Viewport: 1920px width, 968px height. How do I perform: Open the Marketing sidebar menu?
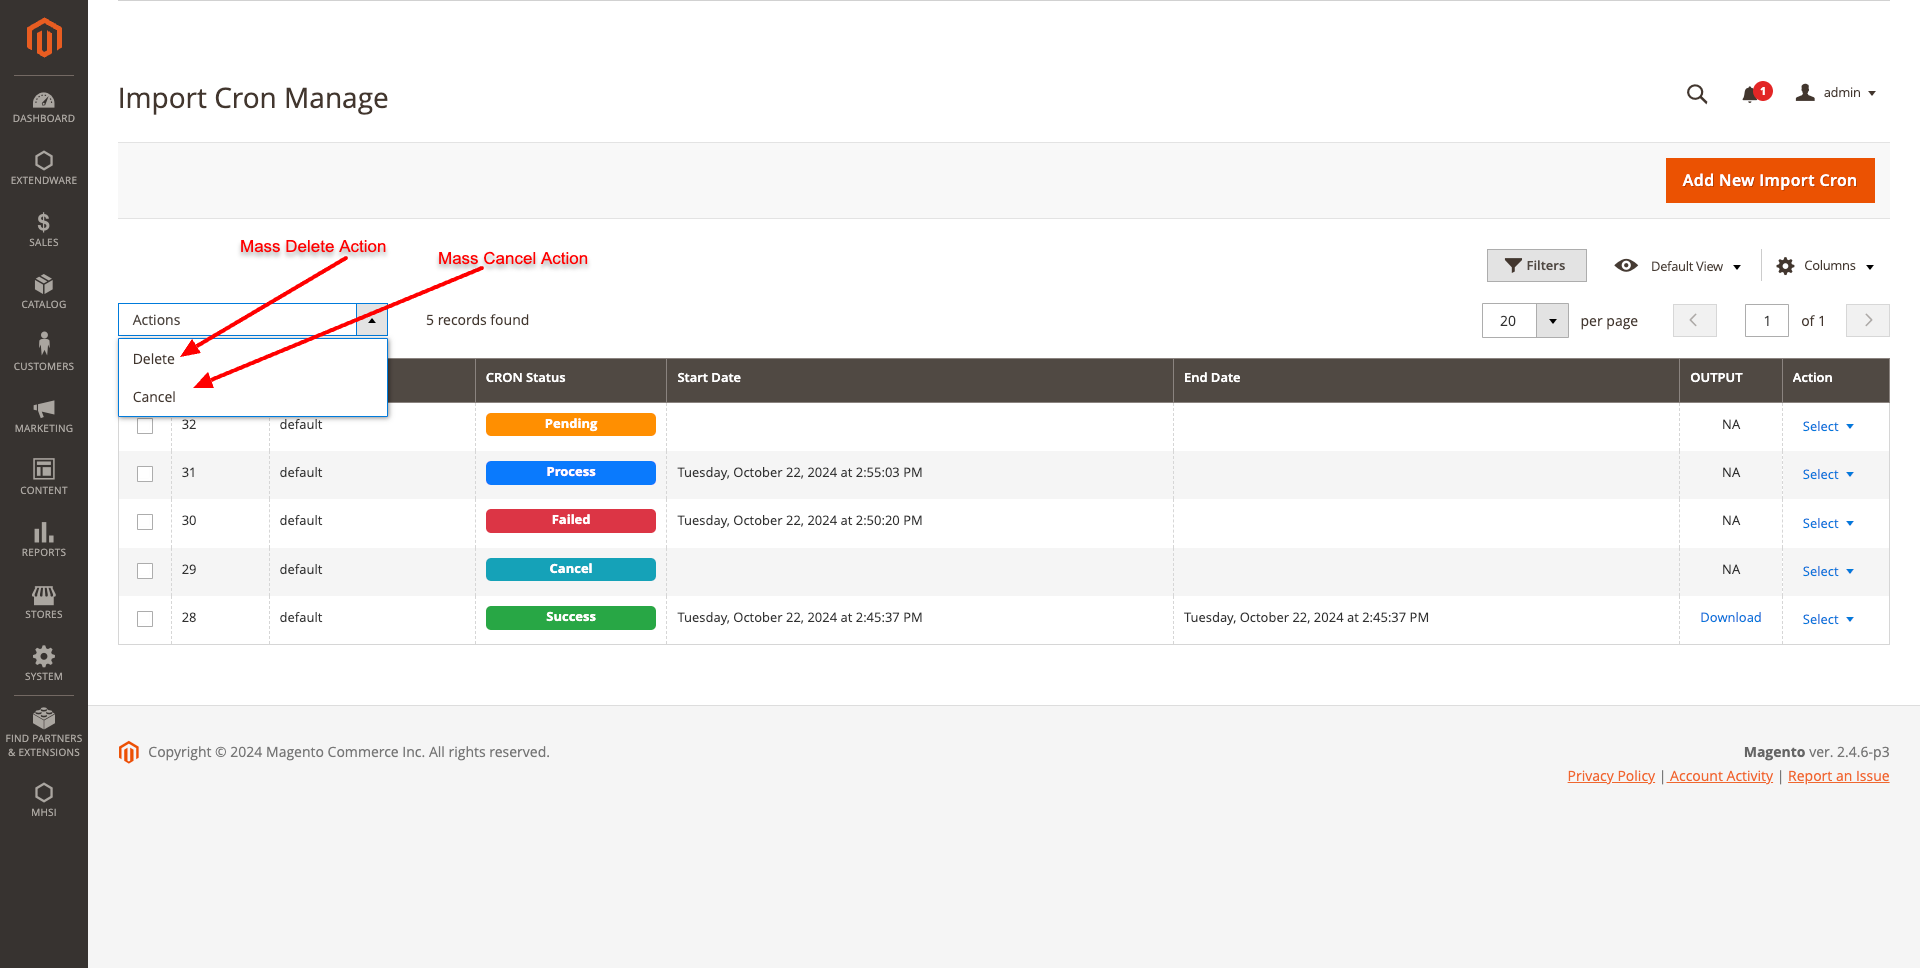tap(44, 416)
